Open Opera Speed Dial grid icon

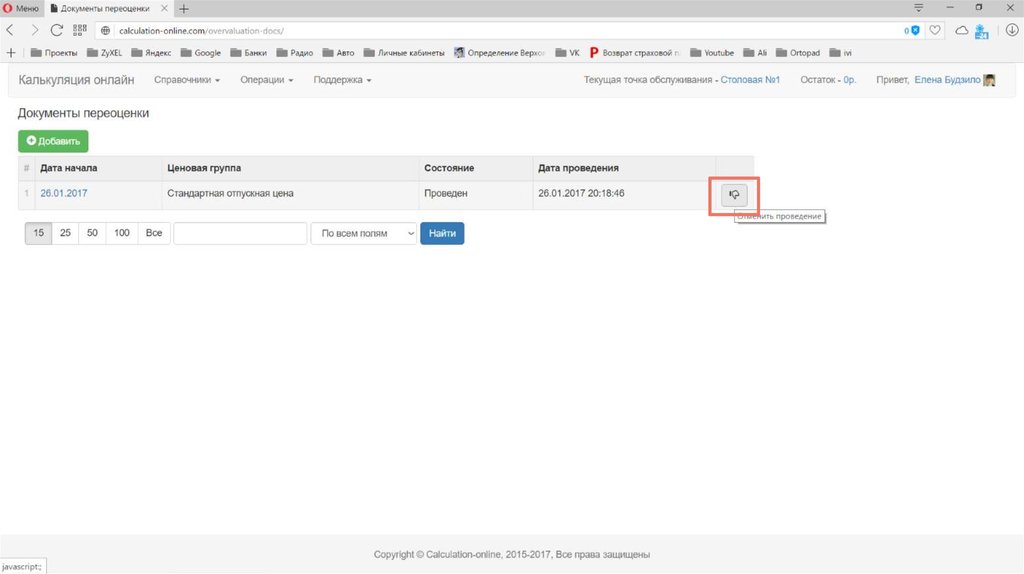click(80, 30)
